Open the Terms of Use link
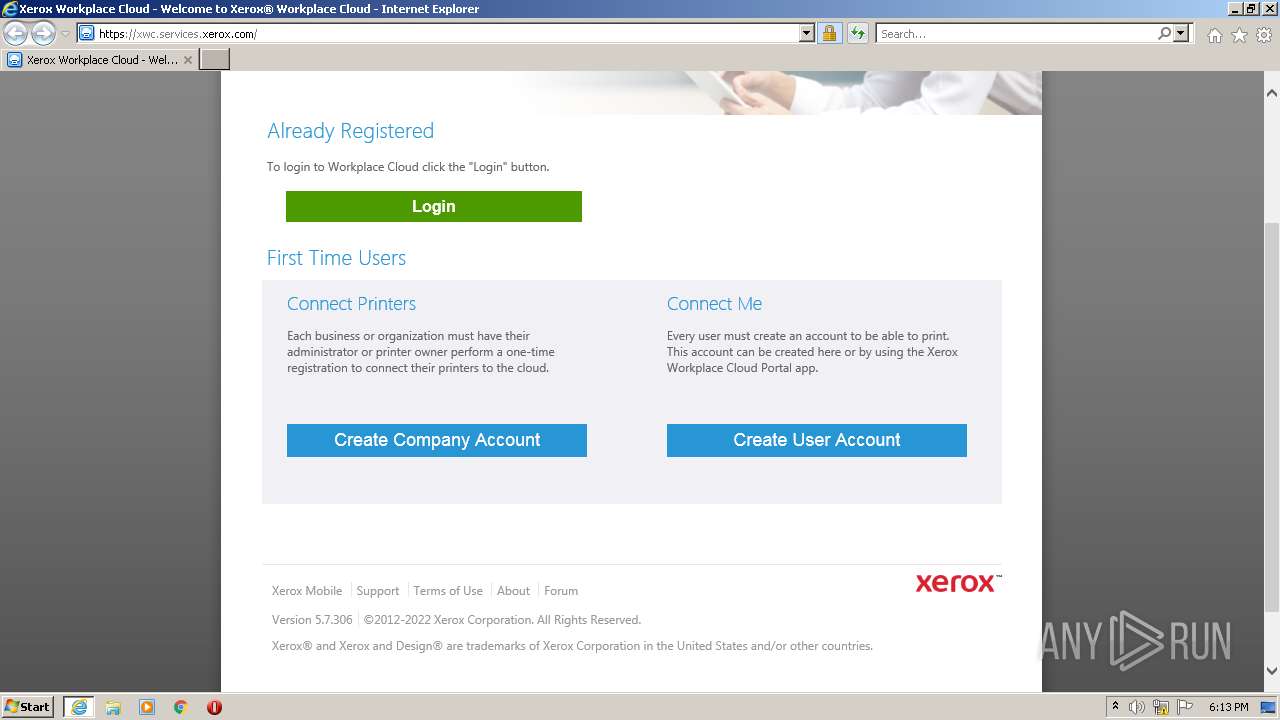Screen dimensions: 1280x720 448,591
